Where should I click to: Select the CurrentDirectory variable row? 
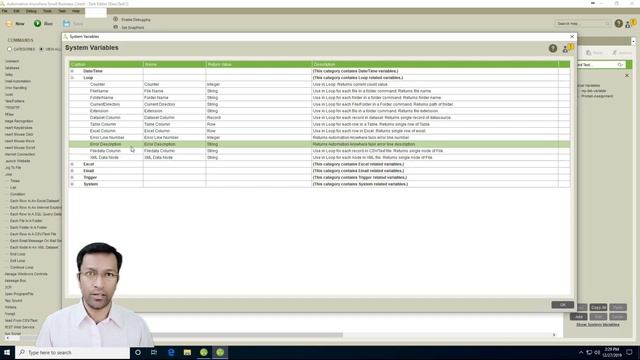(319, 104)
